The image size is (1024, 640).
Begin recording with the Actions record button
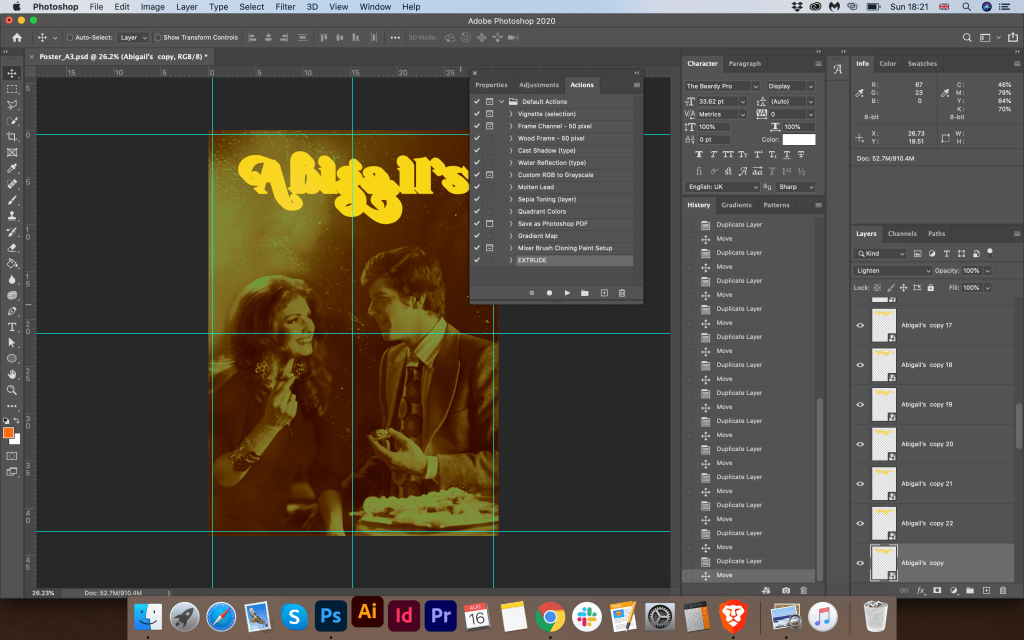[549, 293]
